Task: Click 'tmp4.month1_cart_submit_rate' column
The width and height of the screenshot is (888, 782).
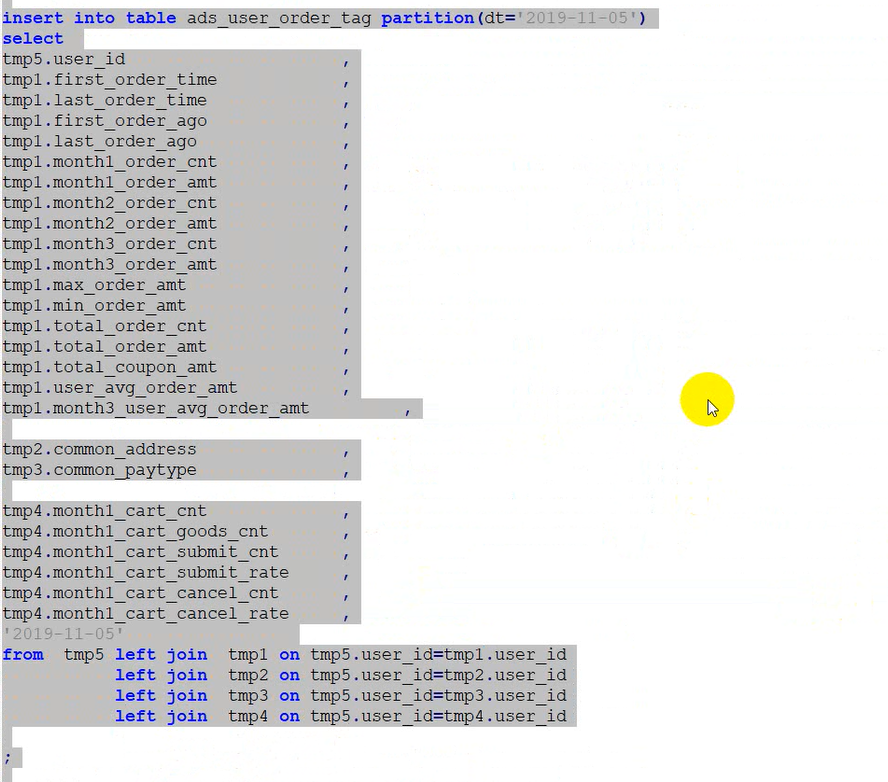Action: pyautogui.click(x=146, y=572)
